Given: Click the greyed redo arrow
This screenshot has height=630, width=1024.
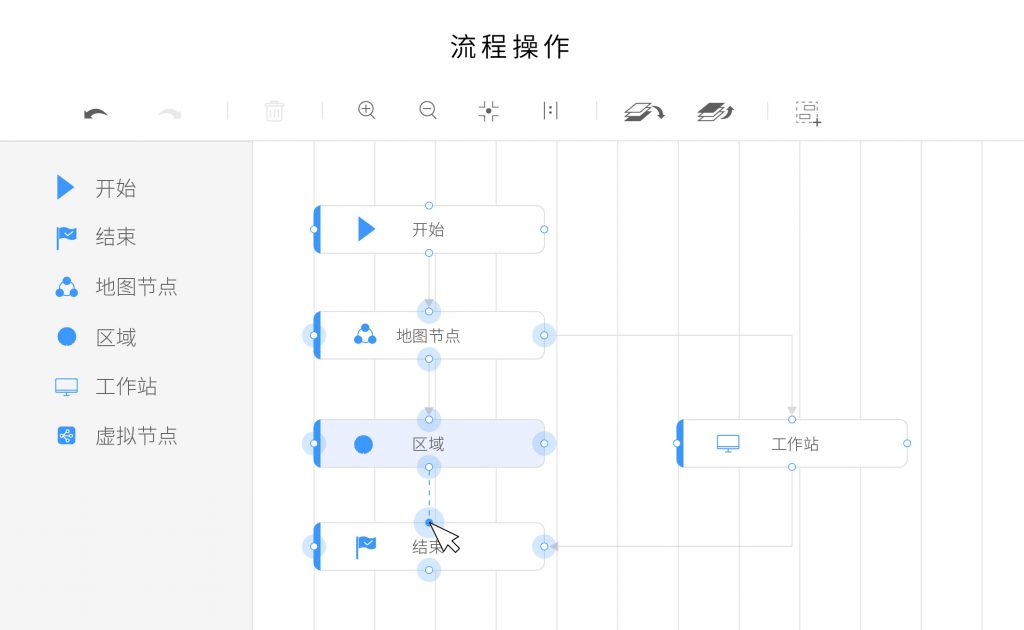Looking at the screenshot, I should pos(170,114).
